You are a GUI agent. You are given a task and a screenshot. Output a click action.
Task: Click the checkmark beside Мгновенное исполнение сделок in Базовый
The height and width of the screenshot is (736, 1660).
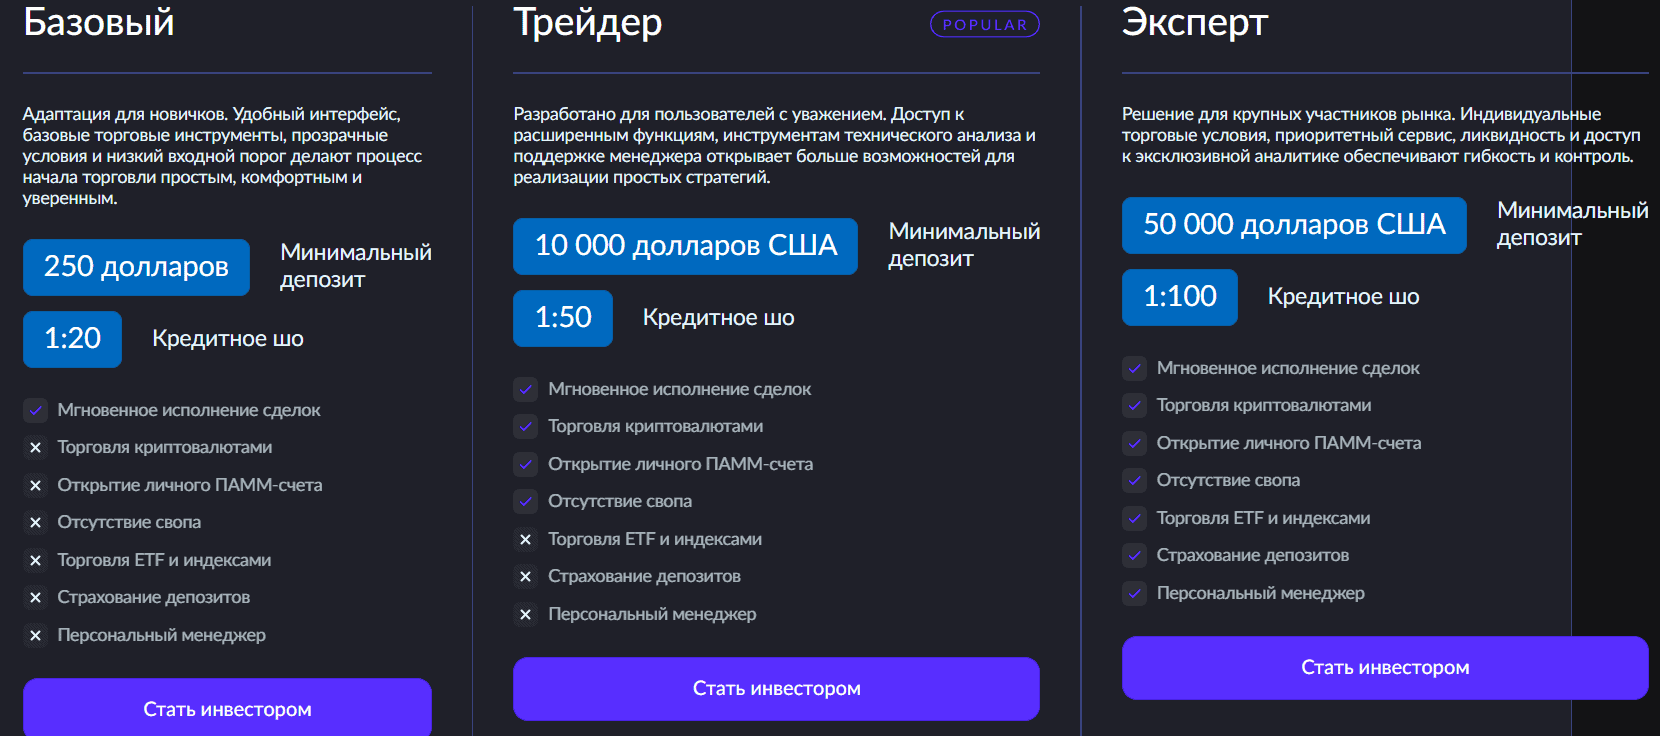(x=36, y=410)
